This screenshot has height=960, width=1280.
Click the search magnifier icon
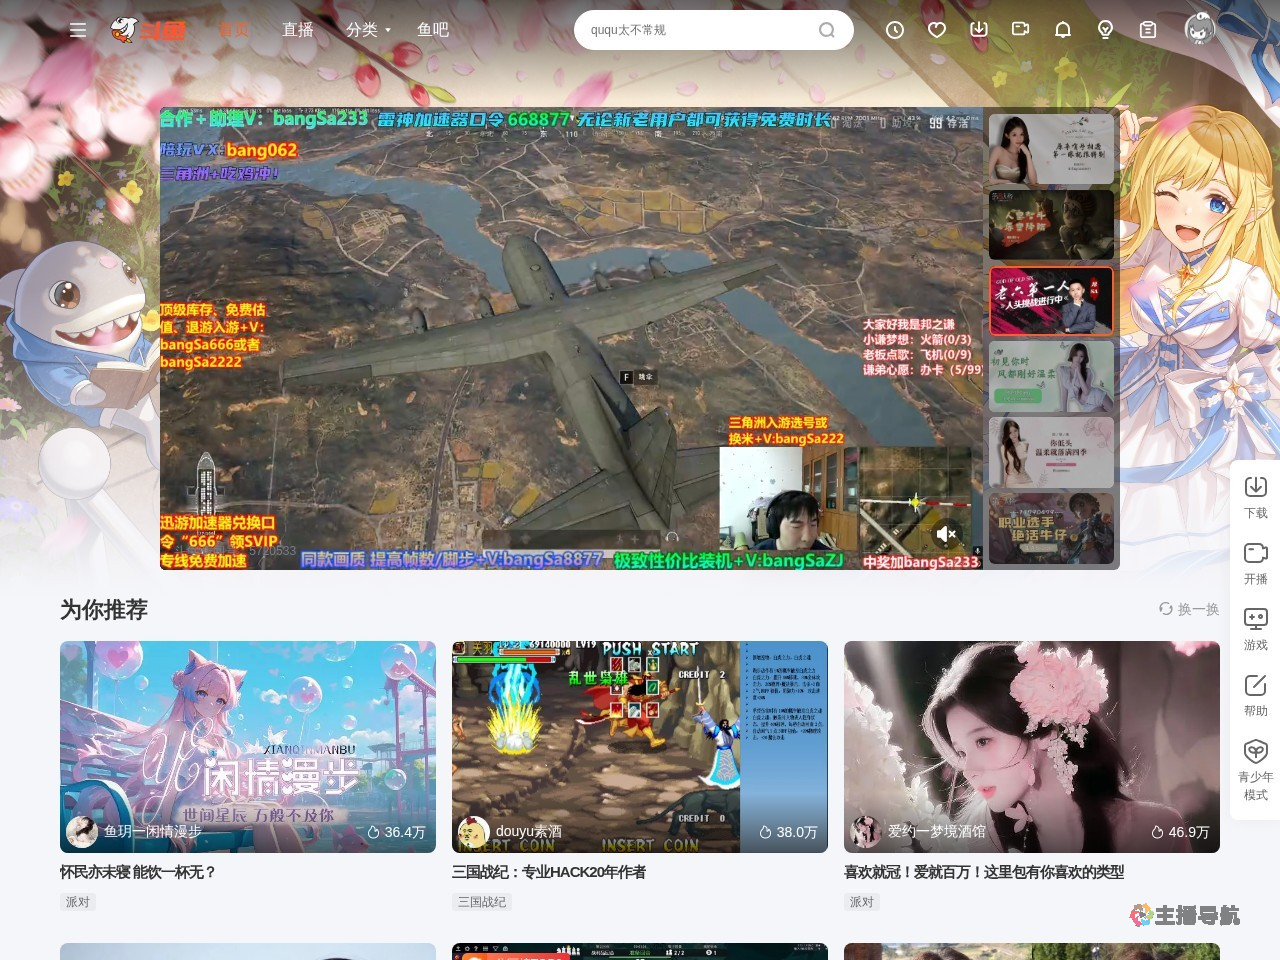pos(827,30)
